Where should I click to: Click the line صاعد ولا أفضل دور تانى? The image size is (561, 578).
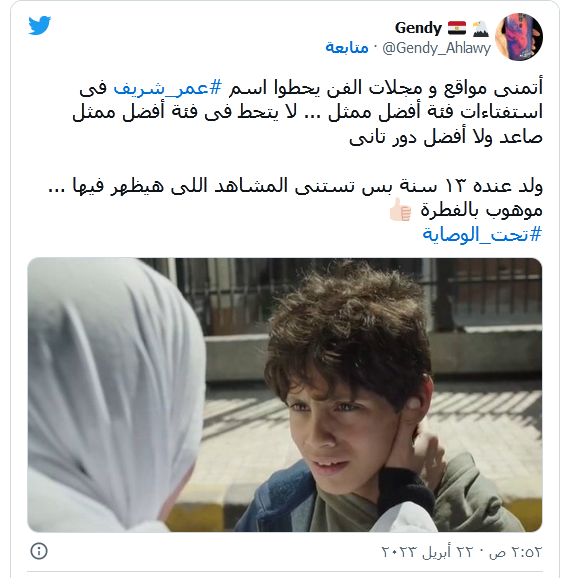tap(446, 137)
